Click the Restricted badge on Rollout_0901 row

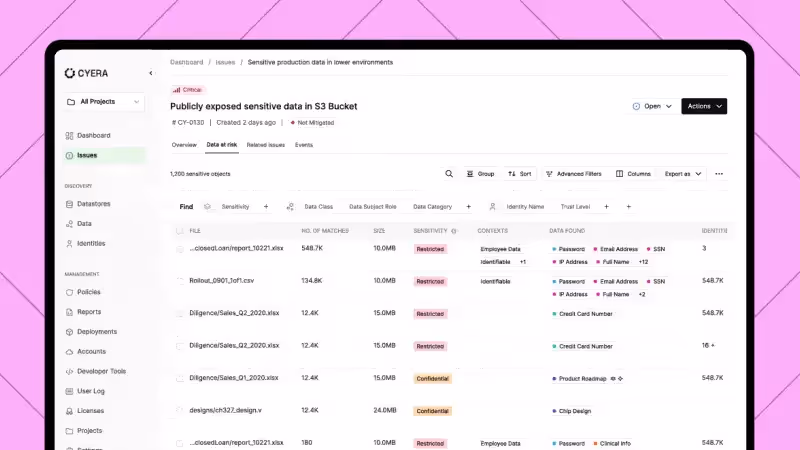point(430,282)
